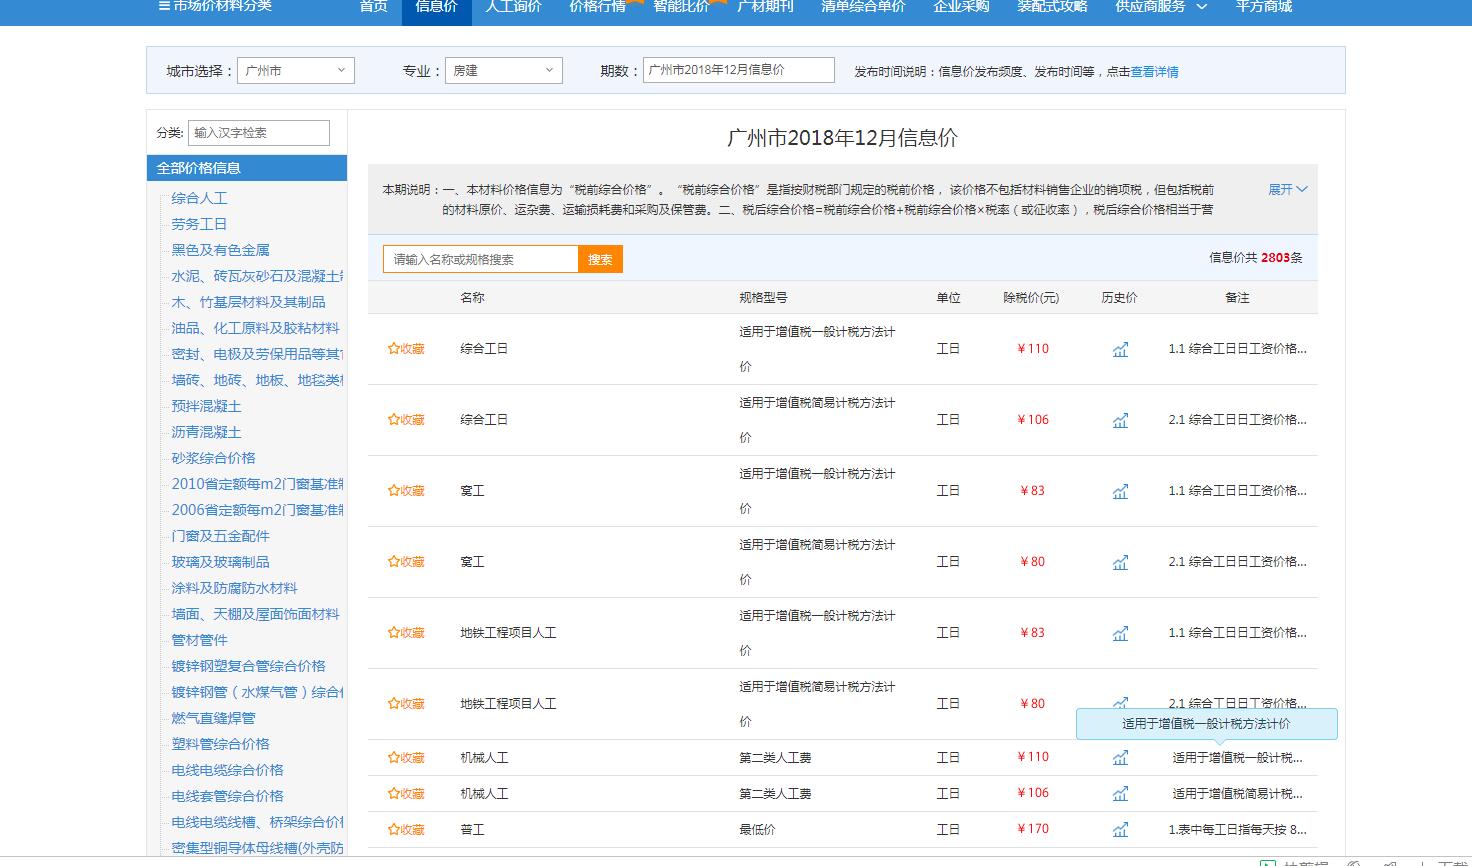Favorite the 机械人工 ¥106 row
This screenshot has width=1472, height=866.
coord(406,794)
